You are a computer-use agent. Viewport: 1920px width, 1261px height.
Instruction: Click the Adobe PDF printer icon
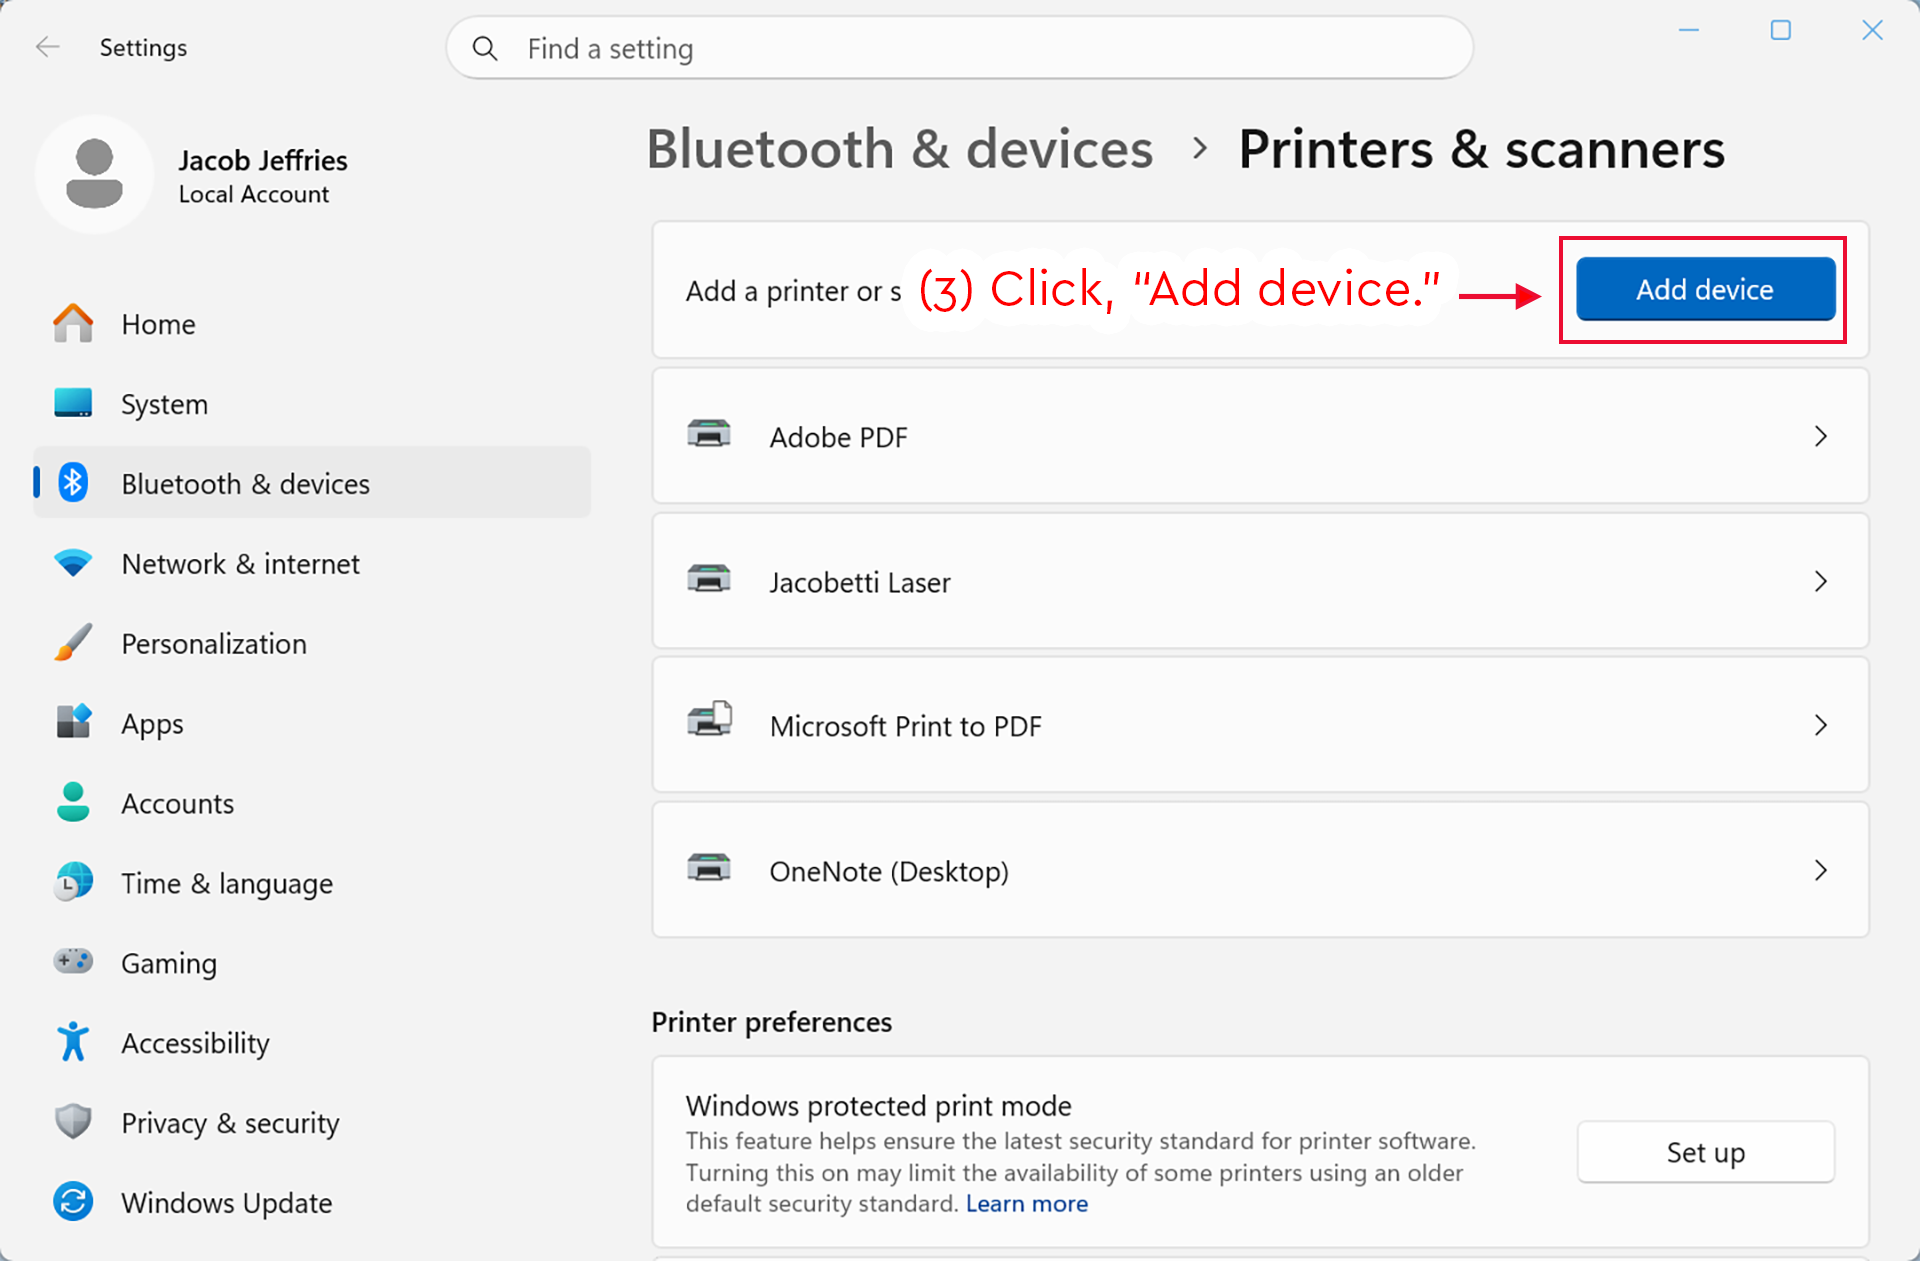pos(709,434)
